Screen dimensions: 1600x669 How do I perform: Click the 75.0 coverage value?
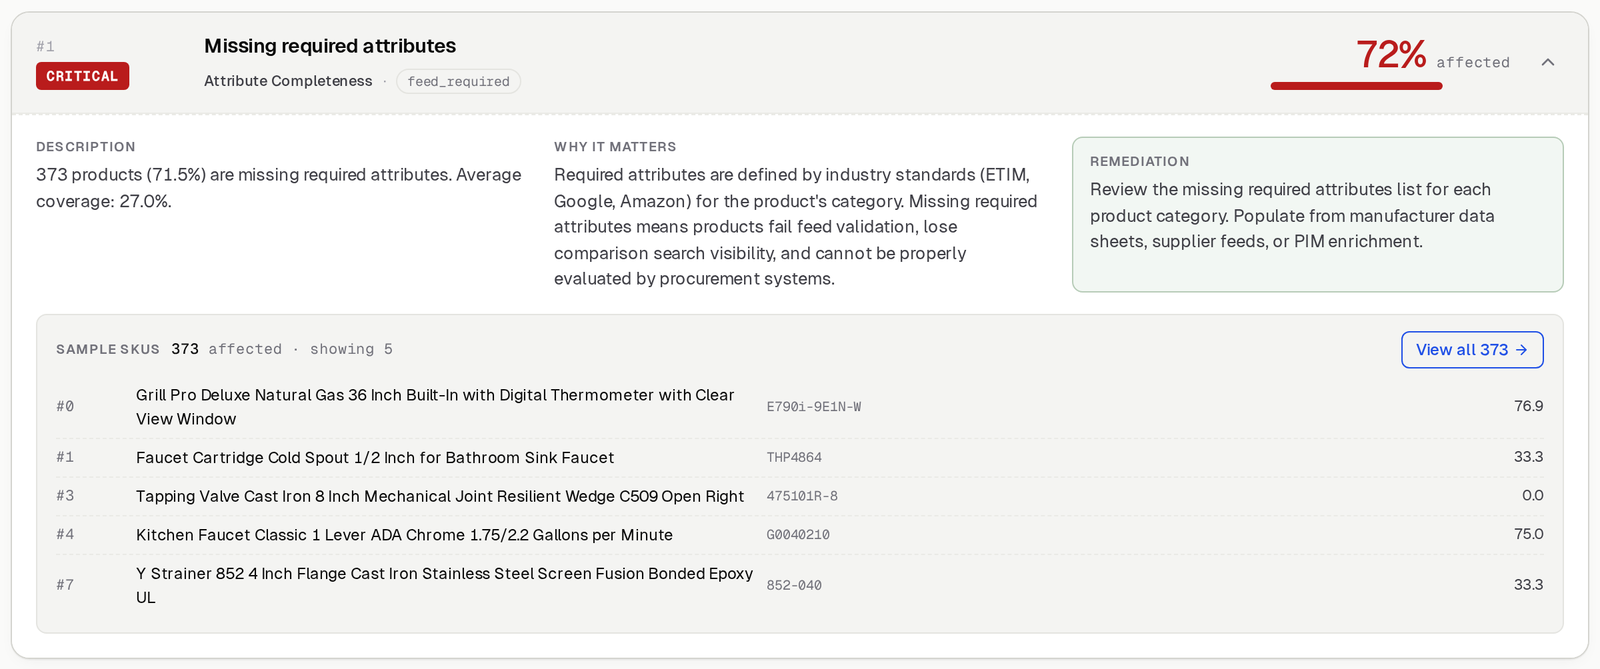1528,534
